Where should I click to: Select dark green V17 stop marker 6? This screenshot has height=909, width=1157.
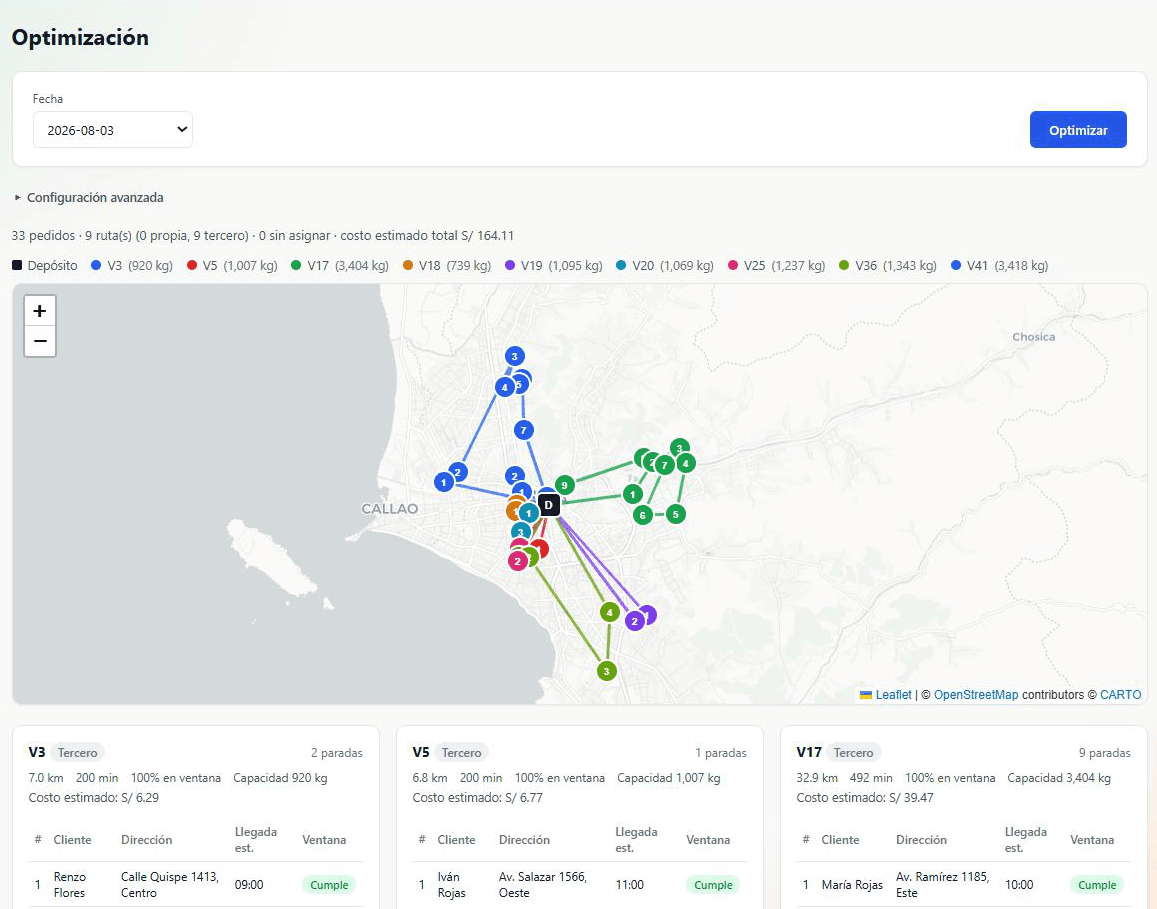point(643,515)
